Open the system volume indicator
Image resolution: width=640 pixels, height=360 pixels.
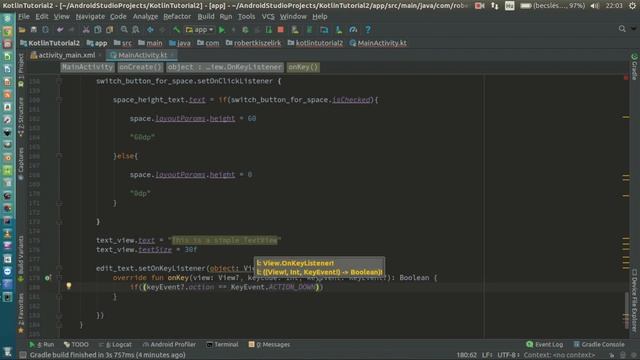(x=595, y=6)
